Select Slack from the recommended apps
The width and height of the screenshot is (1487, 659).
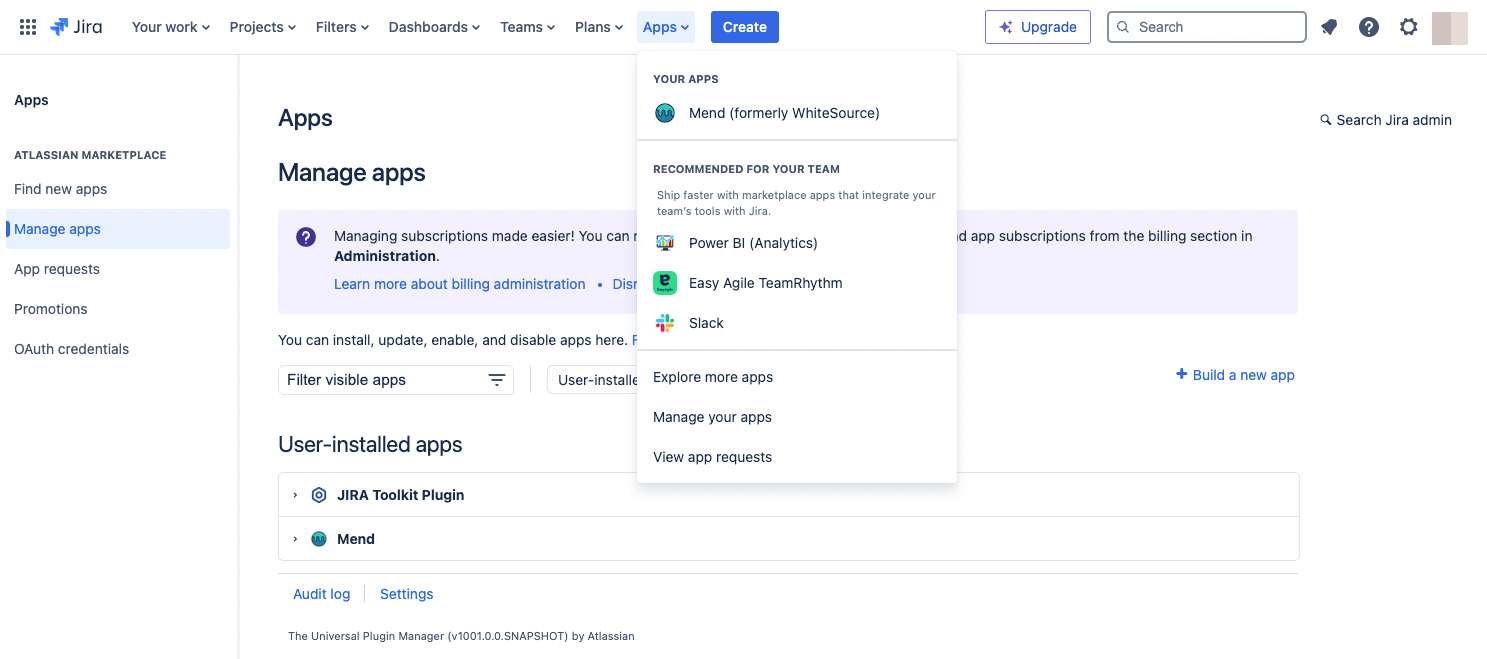[x=706, y=323]
